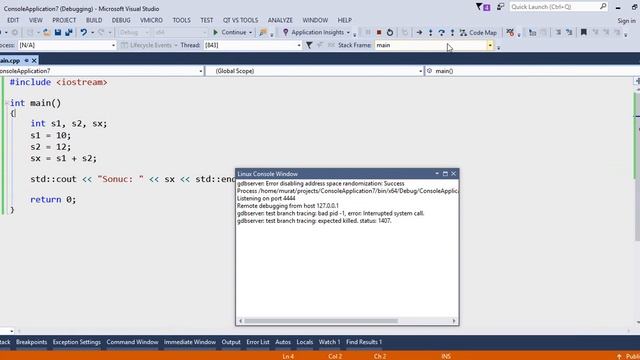Open the Stack Frame dropdown arrow
This screenshot has height=360, width=640.
[490, 45]
